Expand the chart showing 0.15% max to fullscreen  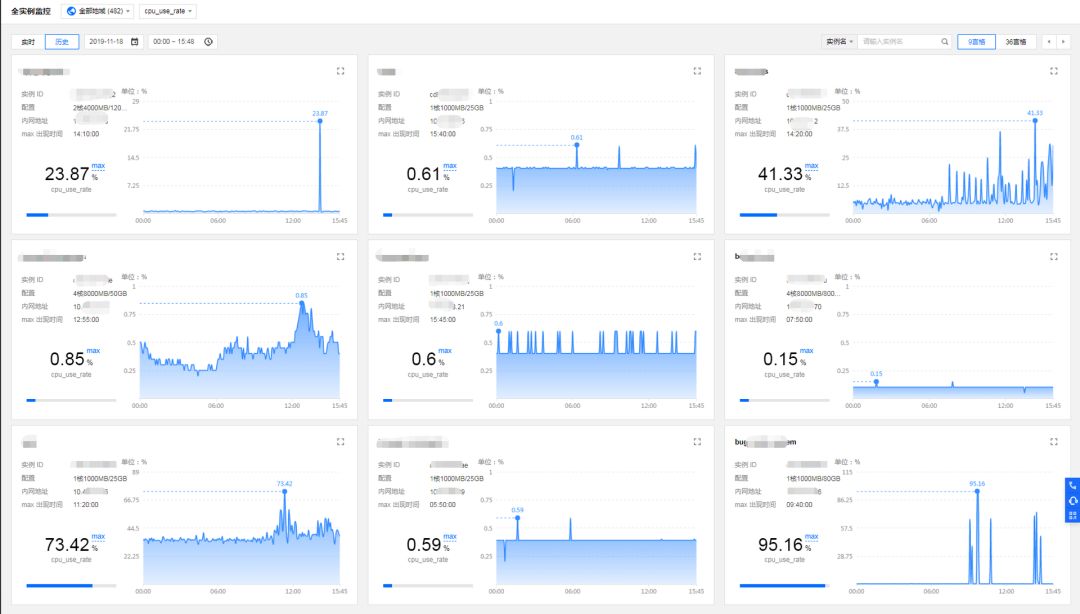pos(1054,256)
